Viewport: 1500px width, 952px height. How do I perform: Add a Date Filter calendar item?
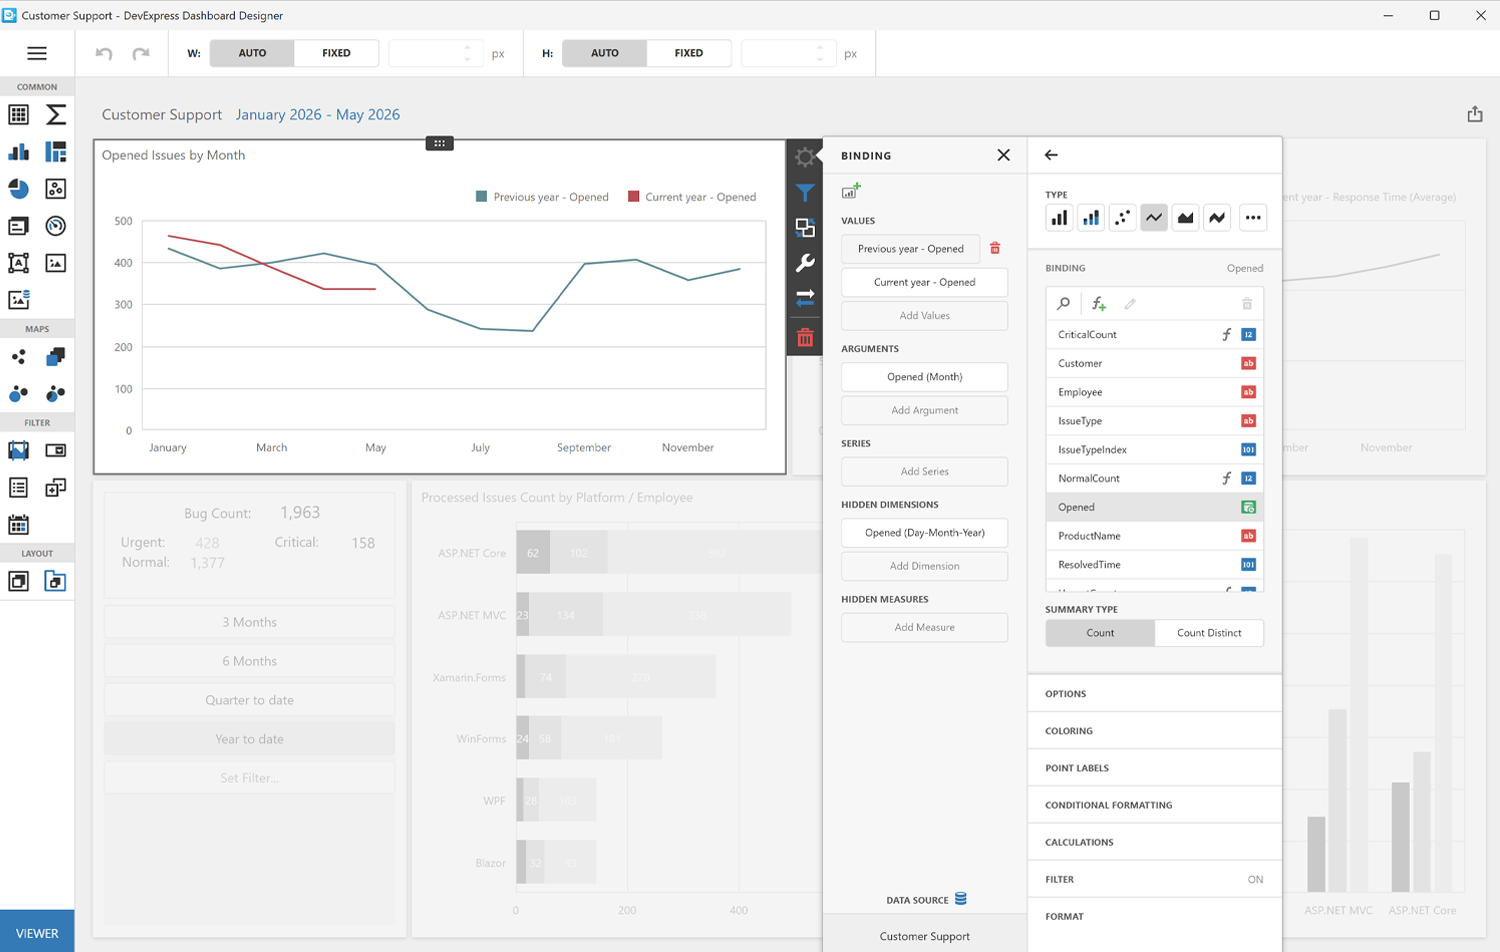click(19, 525)
